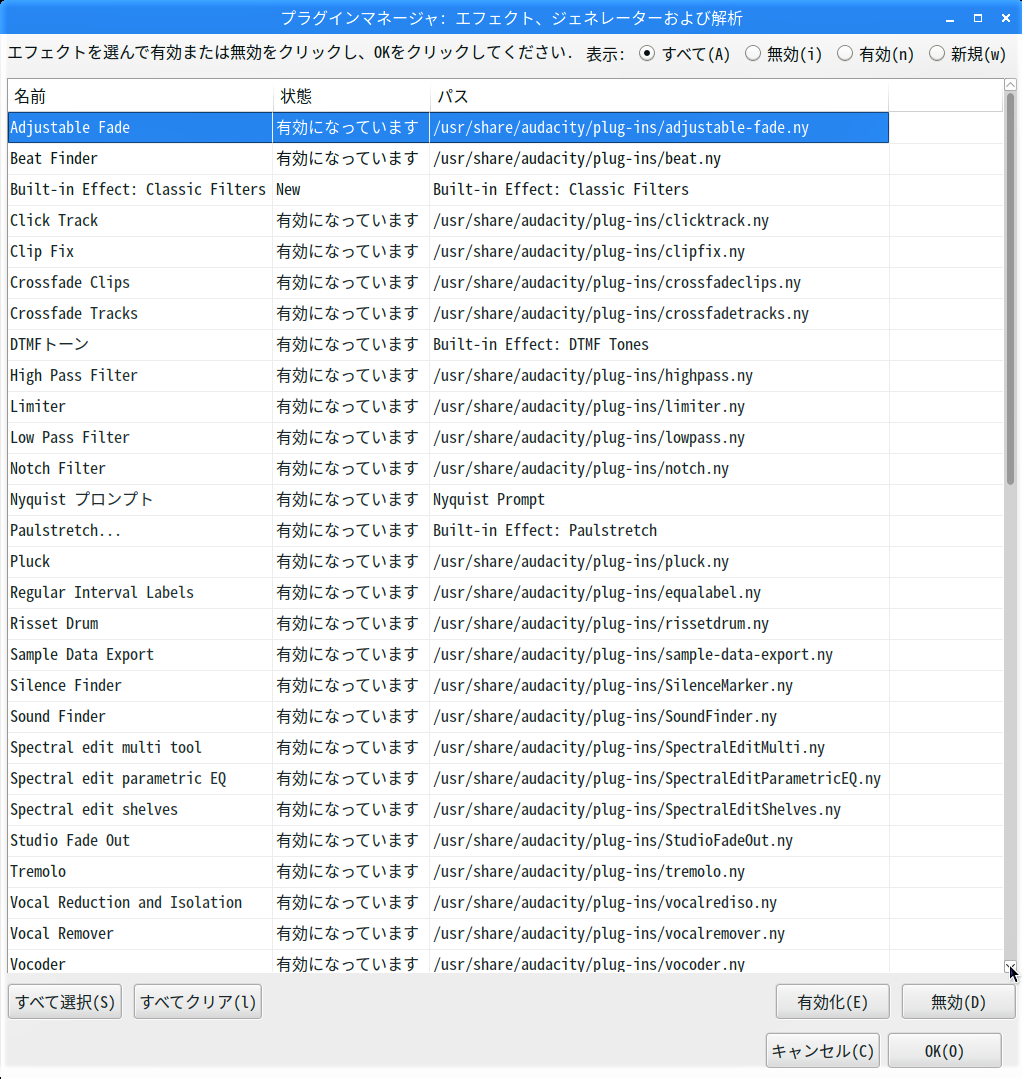Click the scrollbar up arrow
The width and height of the screenshot is (1022, 1079).
coord(1010,85)
